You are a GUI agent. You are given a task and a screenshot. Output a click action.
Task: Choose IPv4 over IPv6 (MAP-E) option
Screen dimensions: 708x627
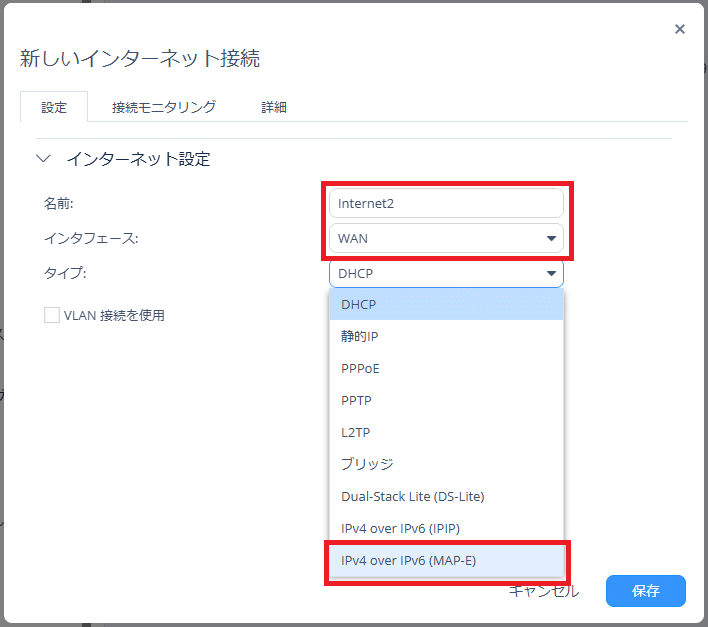click(446, 560)
